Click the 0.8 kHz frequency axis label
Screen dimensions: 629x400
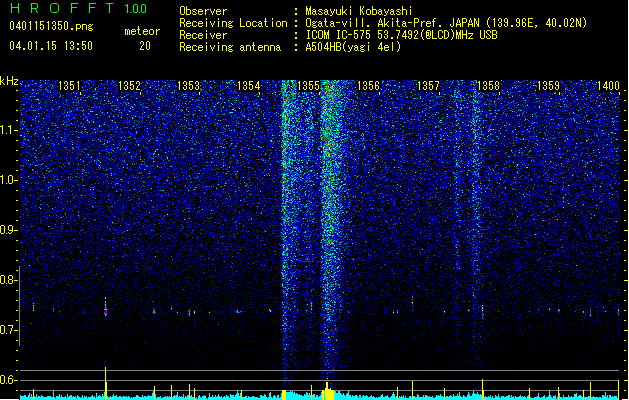(9, 280)
